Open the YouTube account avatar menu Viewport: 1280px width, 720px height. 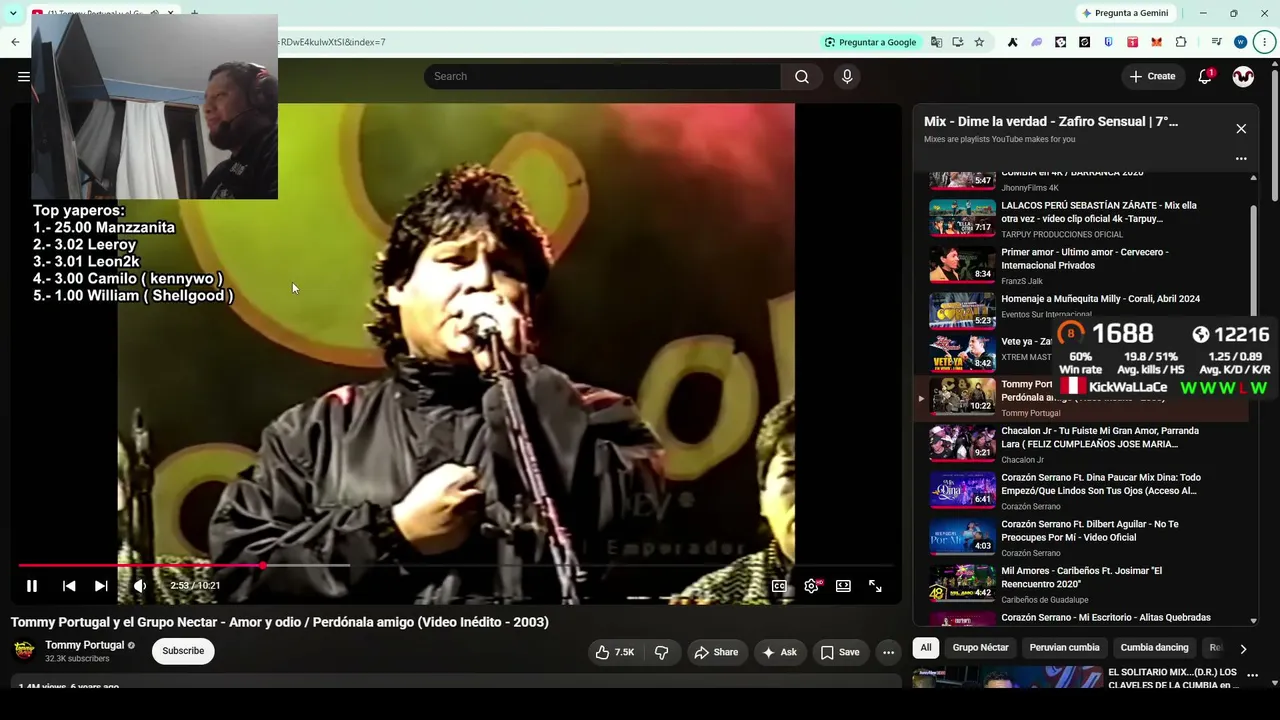(1243, 76)
